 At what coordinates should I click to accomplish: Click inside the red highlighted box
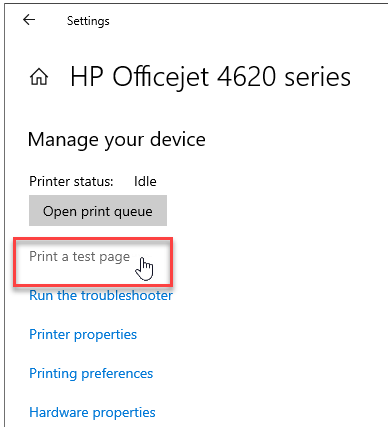(93, 262)
